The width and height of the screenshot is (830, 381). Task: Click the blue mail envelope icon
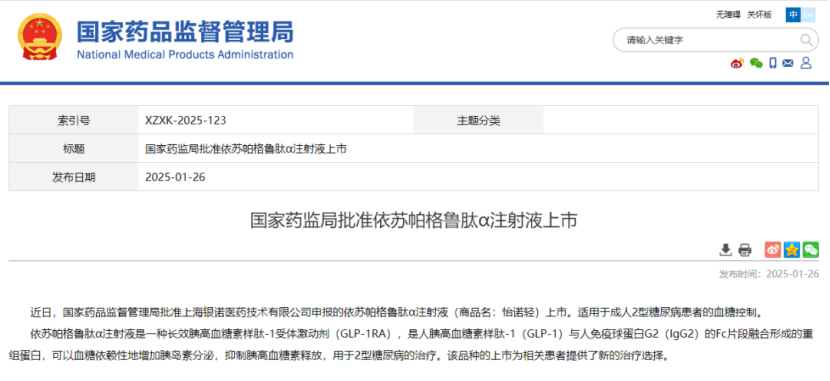point(788,64)
